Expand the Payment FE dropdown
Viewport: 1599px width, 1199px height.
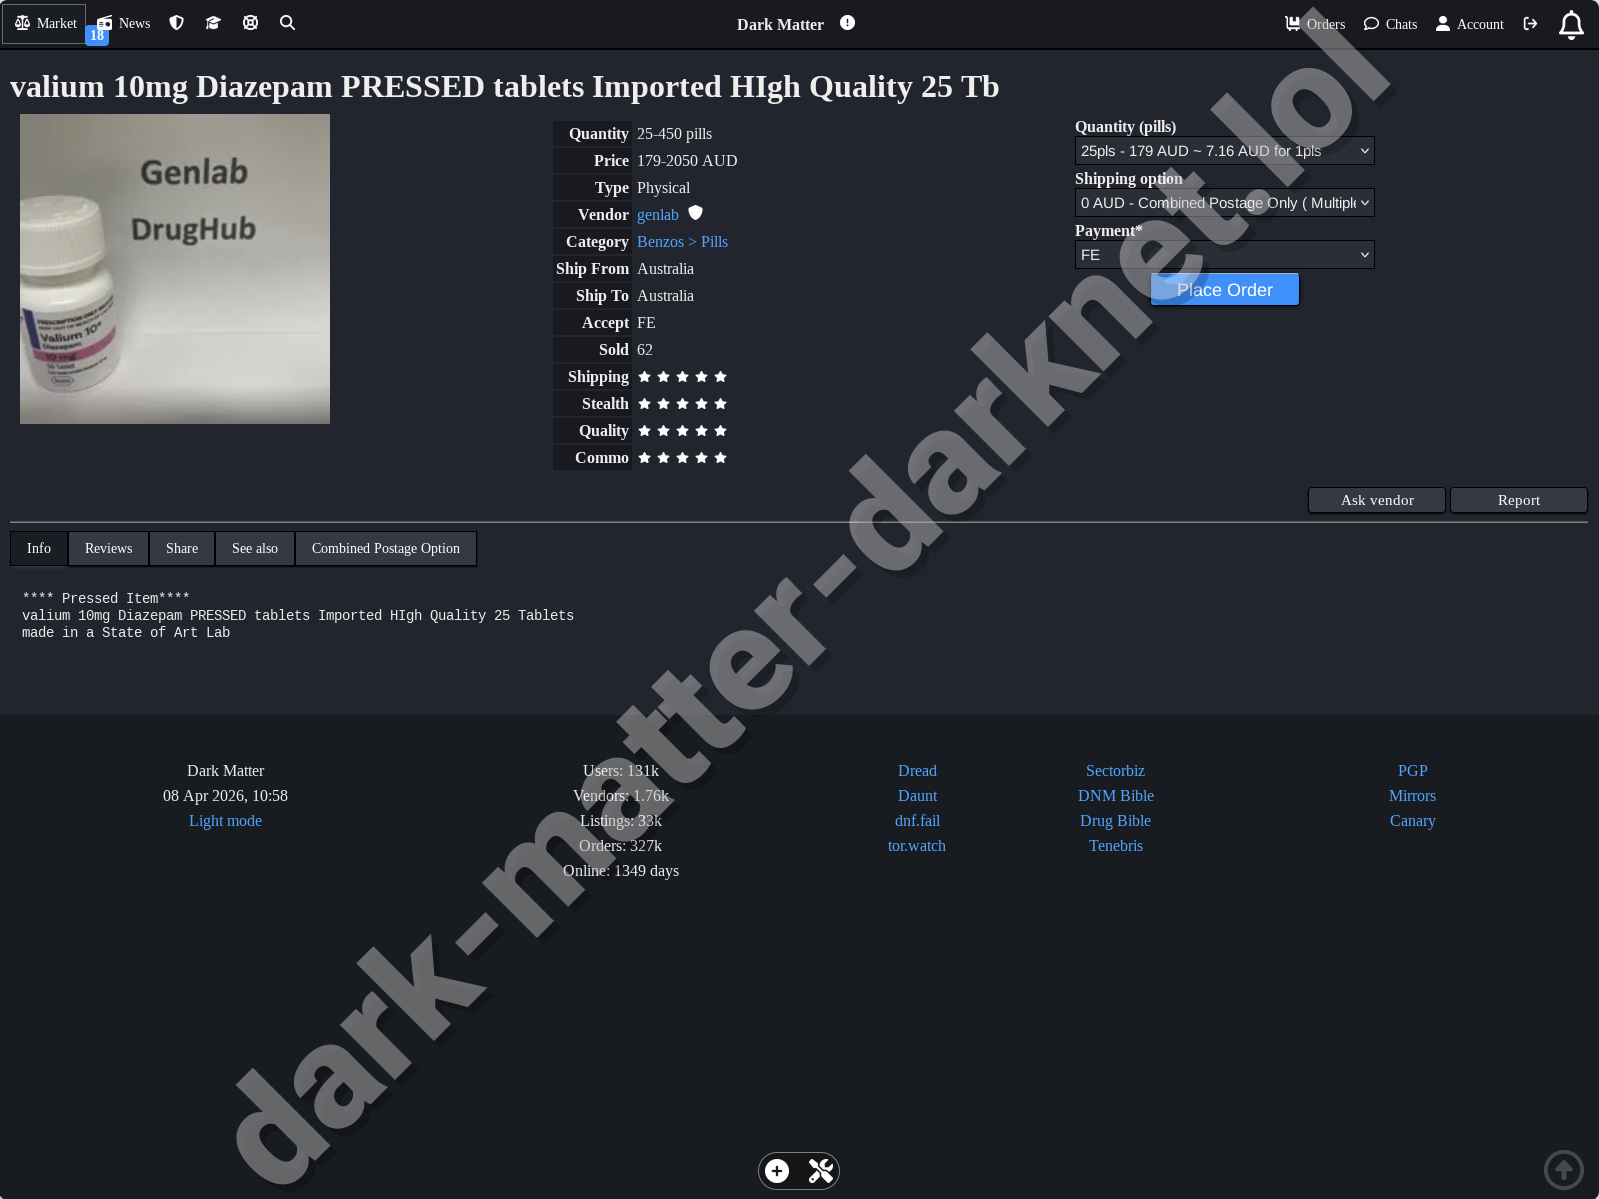pos(1224,255)
